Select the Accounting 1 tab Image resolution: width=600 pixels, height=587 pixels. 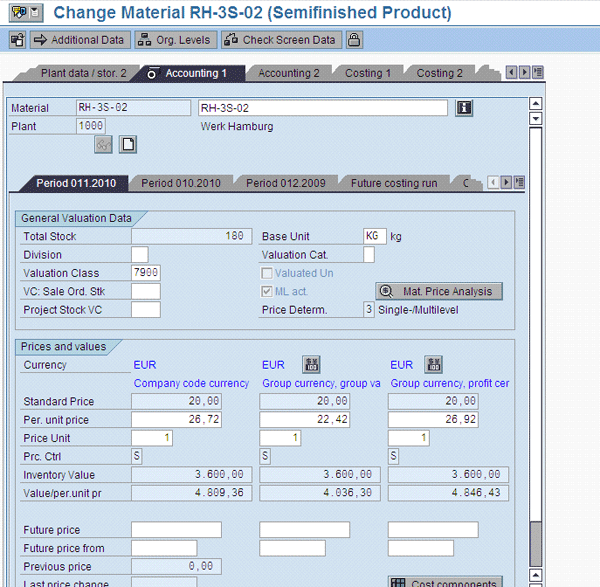point(191,73)
